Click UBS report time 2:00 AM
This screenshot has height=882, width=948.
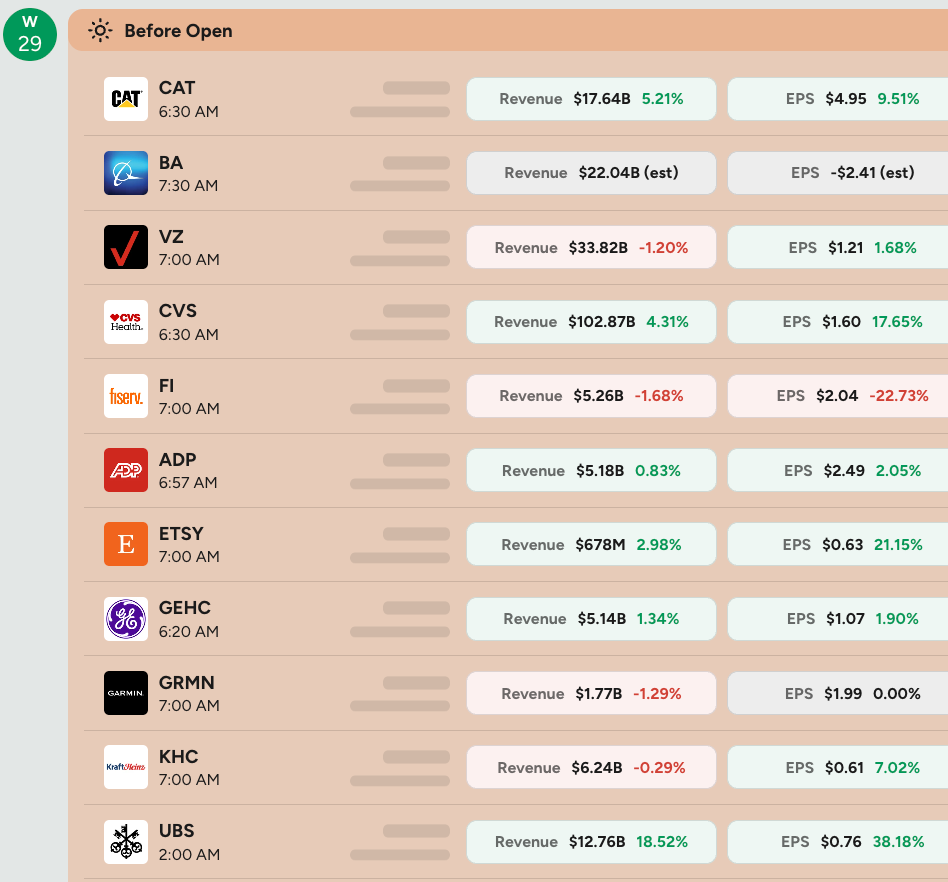coord(189,854)
